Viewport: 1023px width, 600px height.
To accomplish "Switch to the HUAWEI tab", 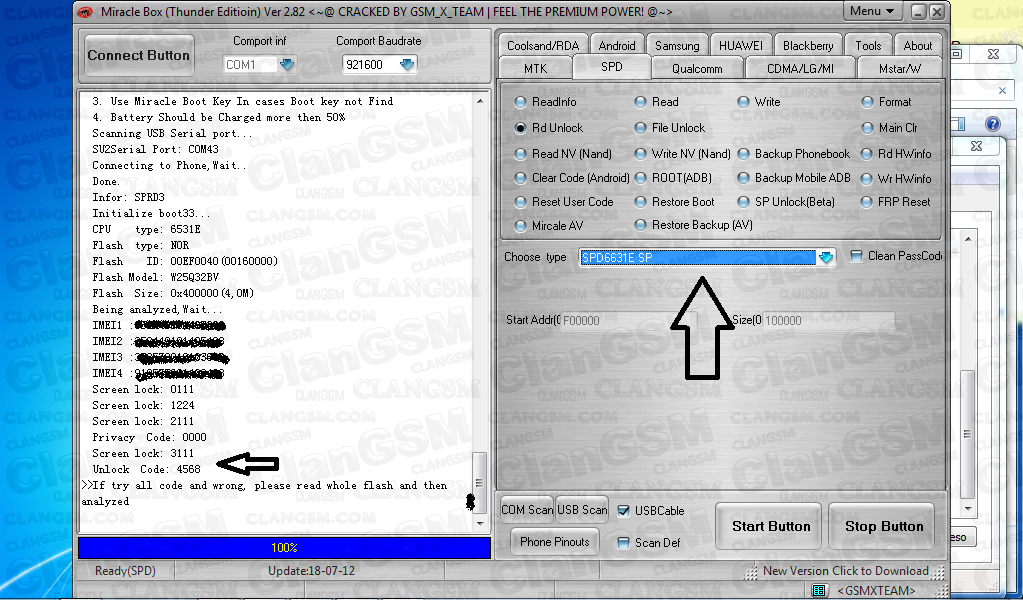I will (741, 46).
